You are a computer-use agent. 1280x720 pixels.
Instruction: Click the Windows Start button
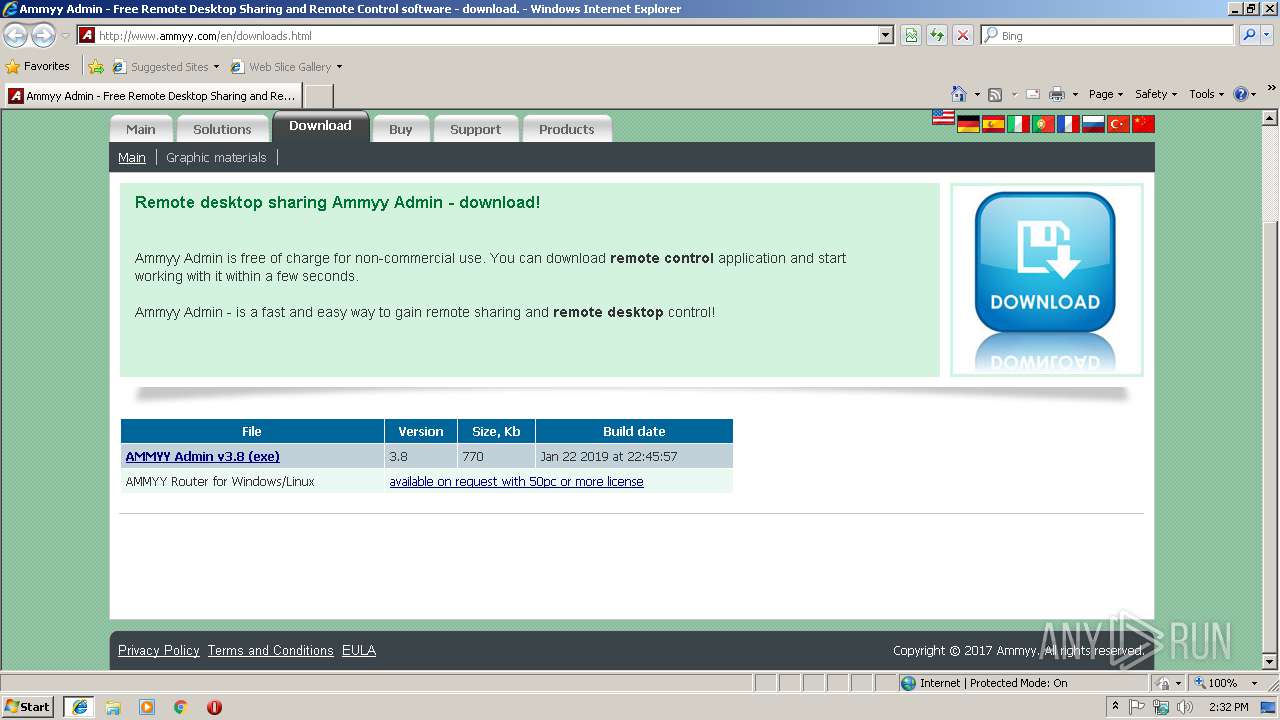point(28,707)
